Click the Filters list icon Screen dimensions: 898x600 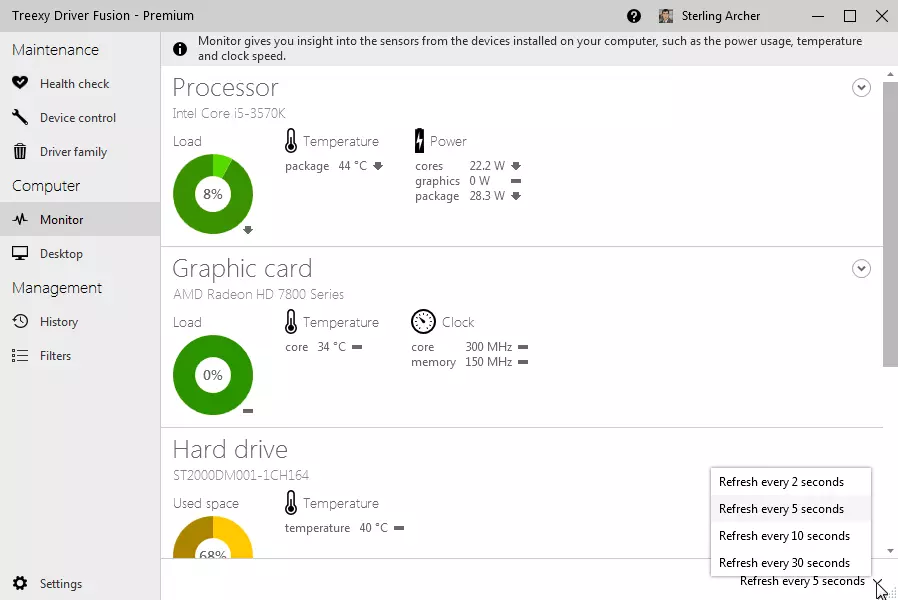click(20, 356)
